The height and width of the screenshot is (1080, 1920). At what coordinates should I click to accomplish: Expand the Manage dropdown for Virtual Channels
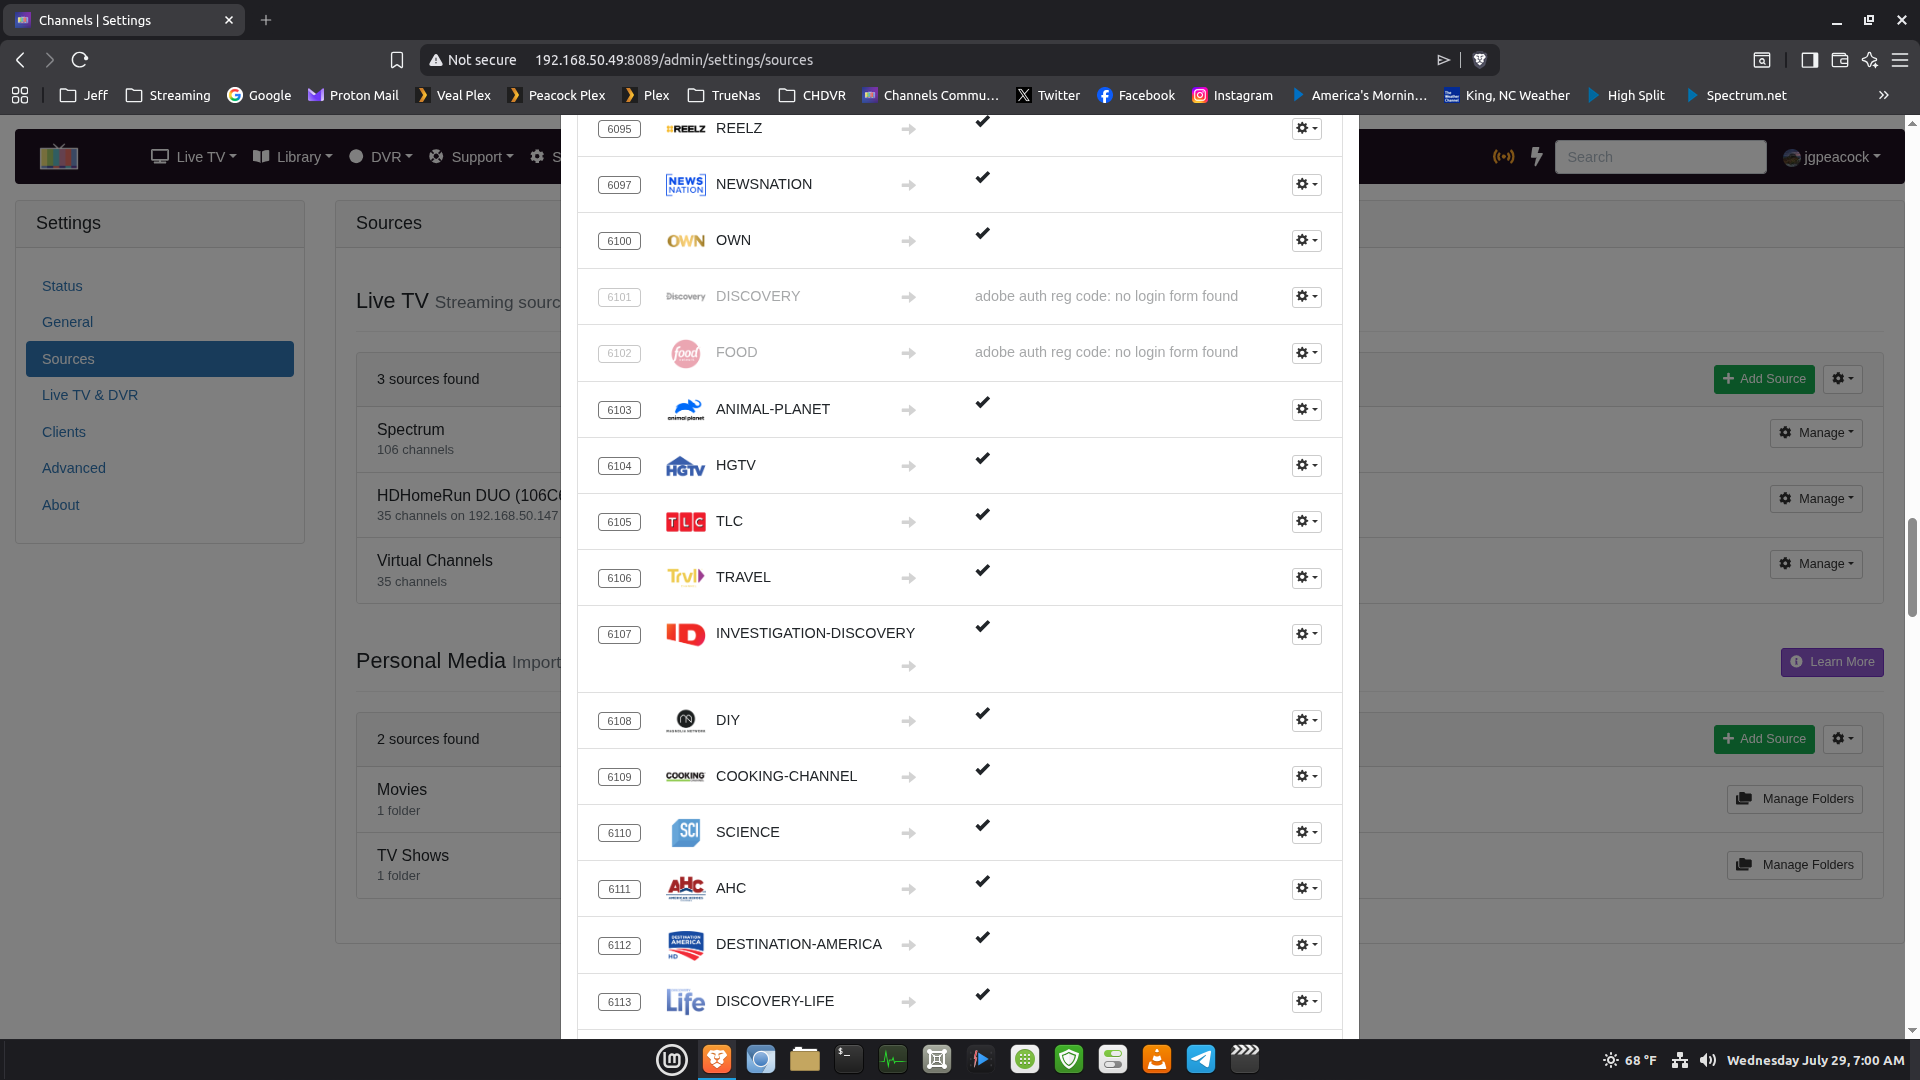(x=1816, y=564)
